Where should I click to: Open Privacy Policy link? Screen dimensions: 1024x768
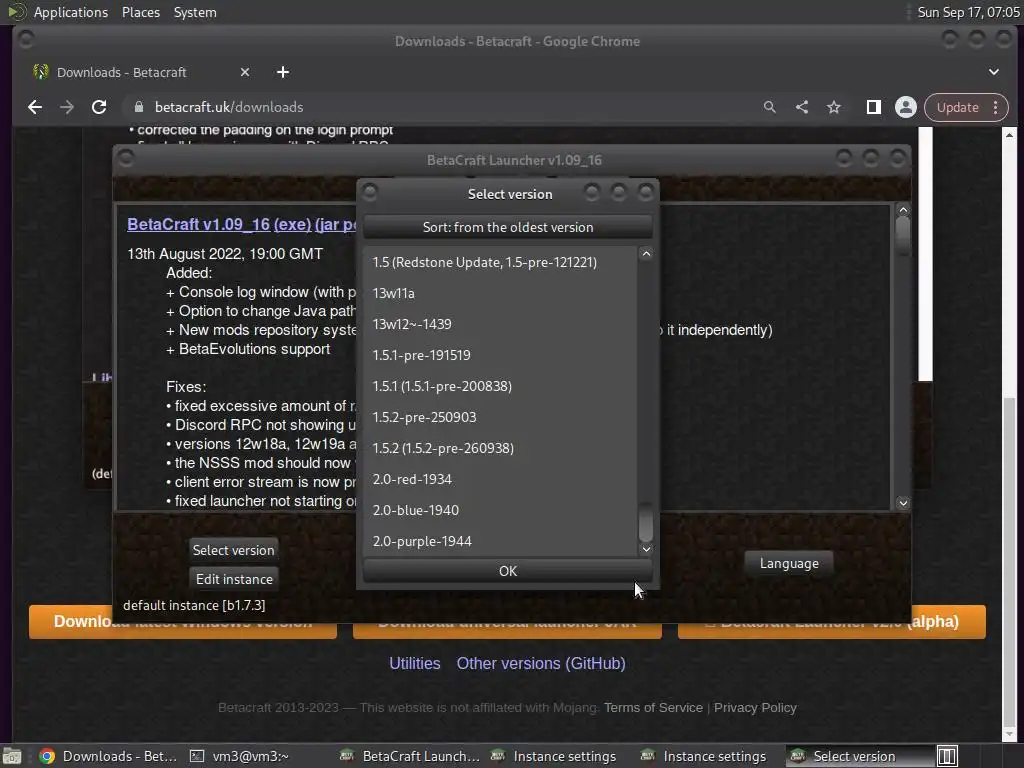pyautogui.click(x=755, y=707)
